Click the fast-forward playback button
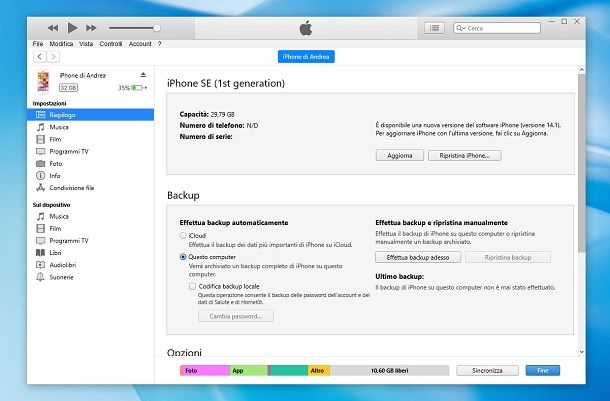610x401 pixels. [91, 28]
